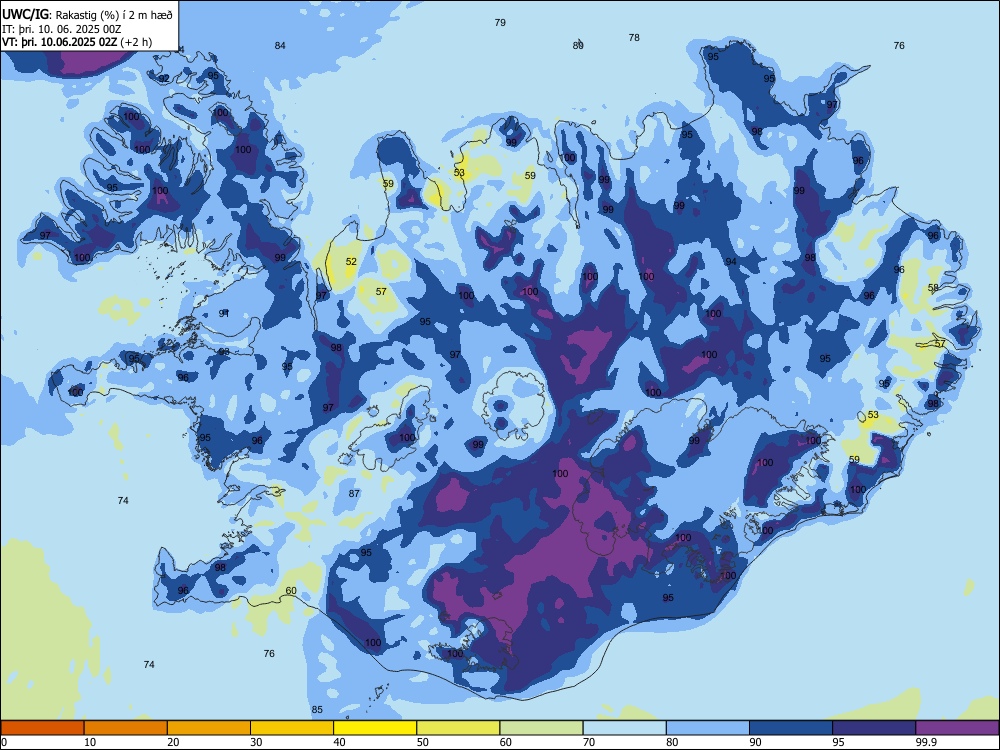Select the '94' value in the northeast interior
1000x750 pixels.
pos(731,261)
